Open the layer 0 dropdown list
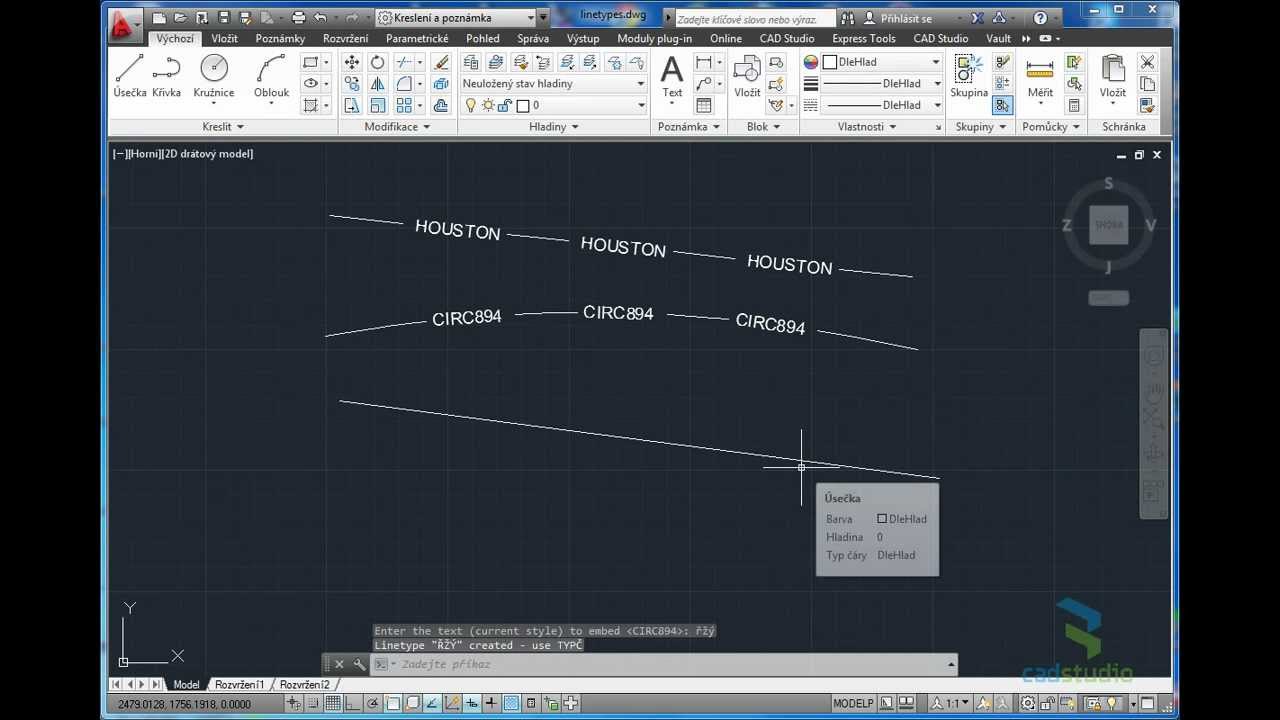The width and height of the screenshot is (1280, 720). coord(554,105)
